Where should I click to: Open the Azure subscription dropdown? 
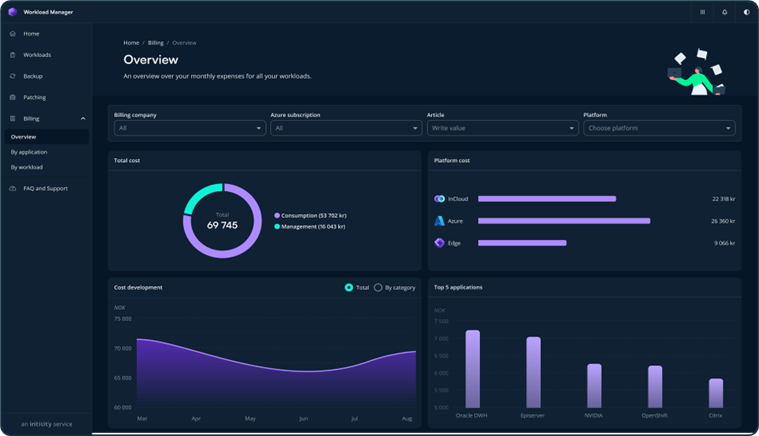coord(345,128)
